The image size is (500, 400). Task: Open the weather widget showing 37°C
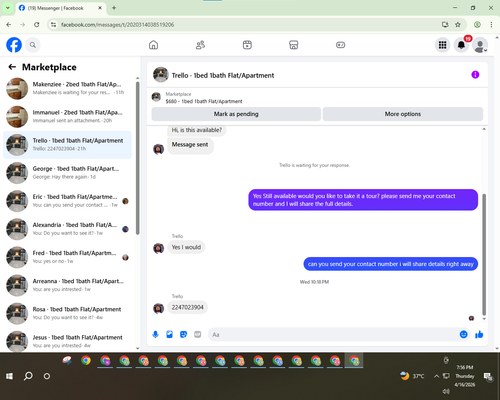click(412, 376)
